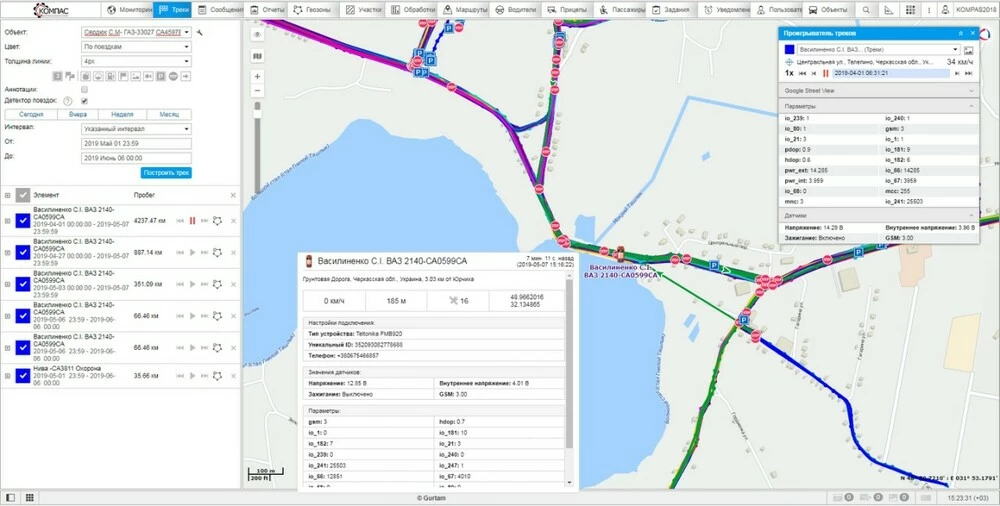Open the Отчеты tab
Screen dimensions: 1000x506
tap(269, 10)
